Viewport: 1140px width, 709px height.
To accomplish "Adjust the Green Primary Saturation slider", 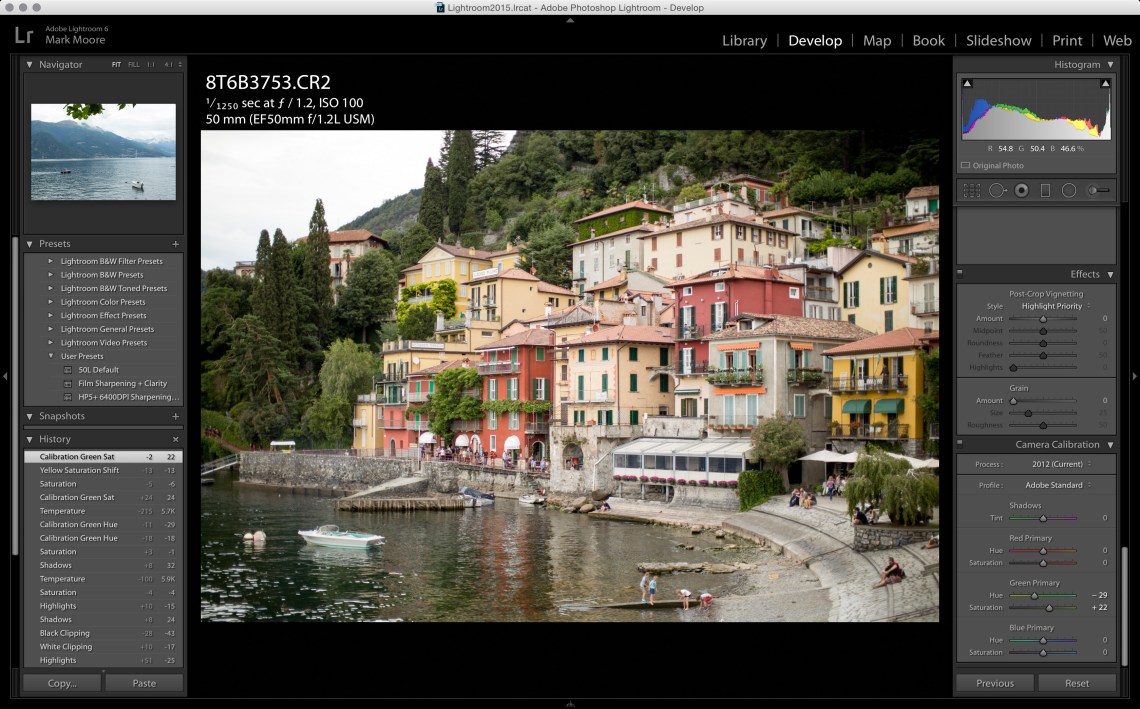I will [1049, 608].
